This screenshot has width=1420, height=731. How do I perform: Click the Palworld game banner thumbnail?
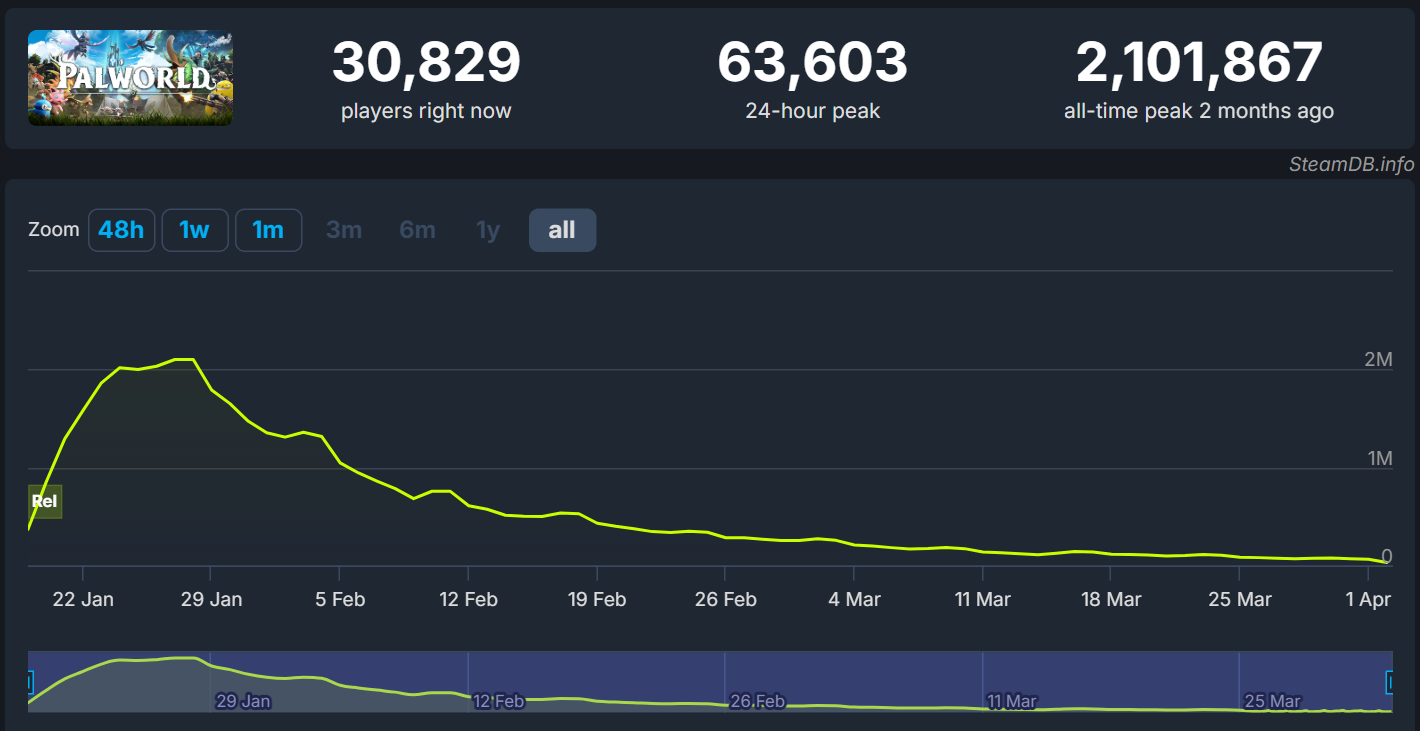click(130, 78)
